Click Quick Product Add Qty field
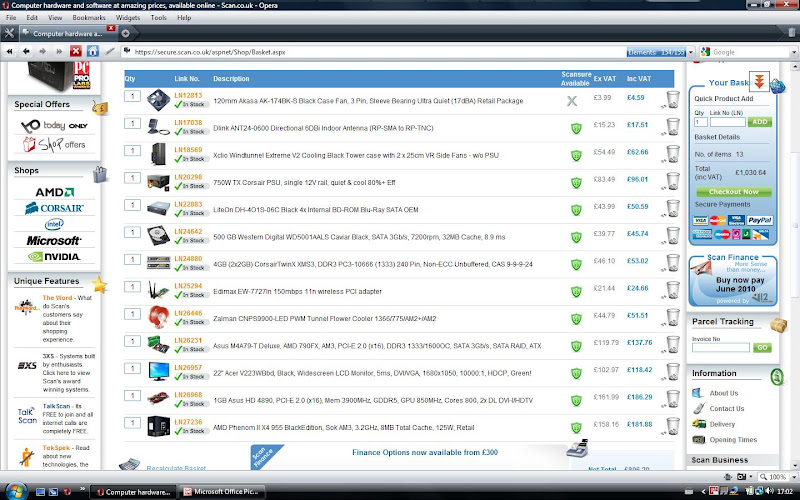This screenshot has height=500, width=800. point(701,122)
